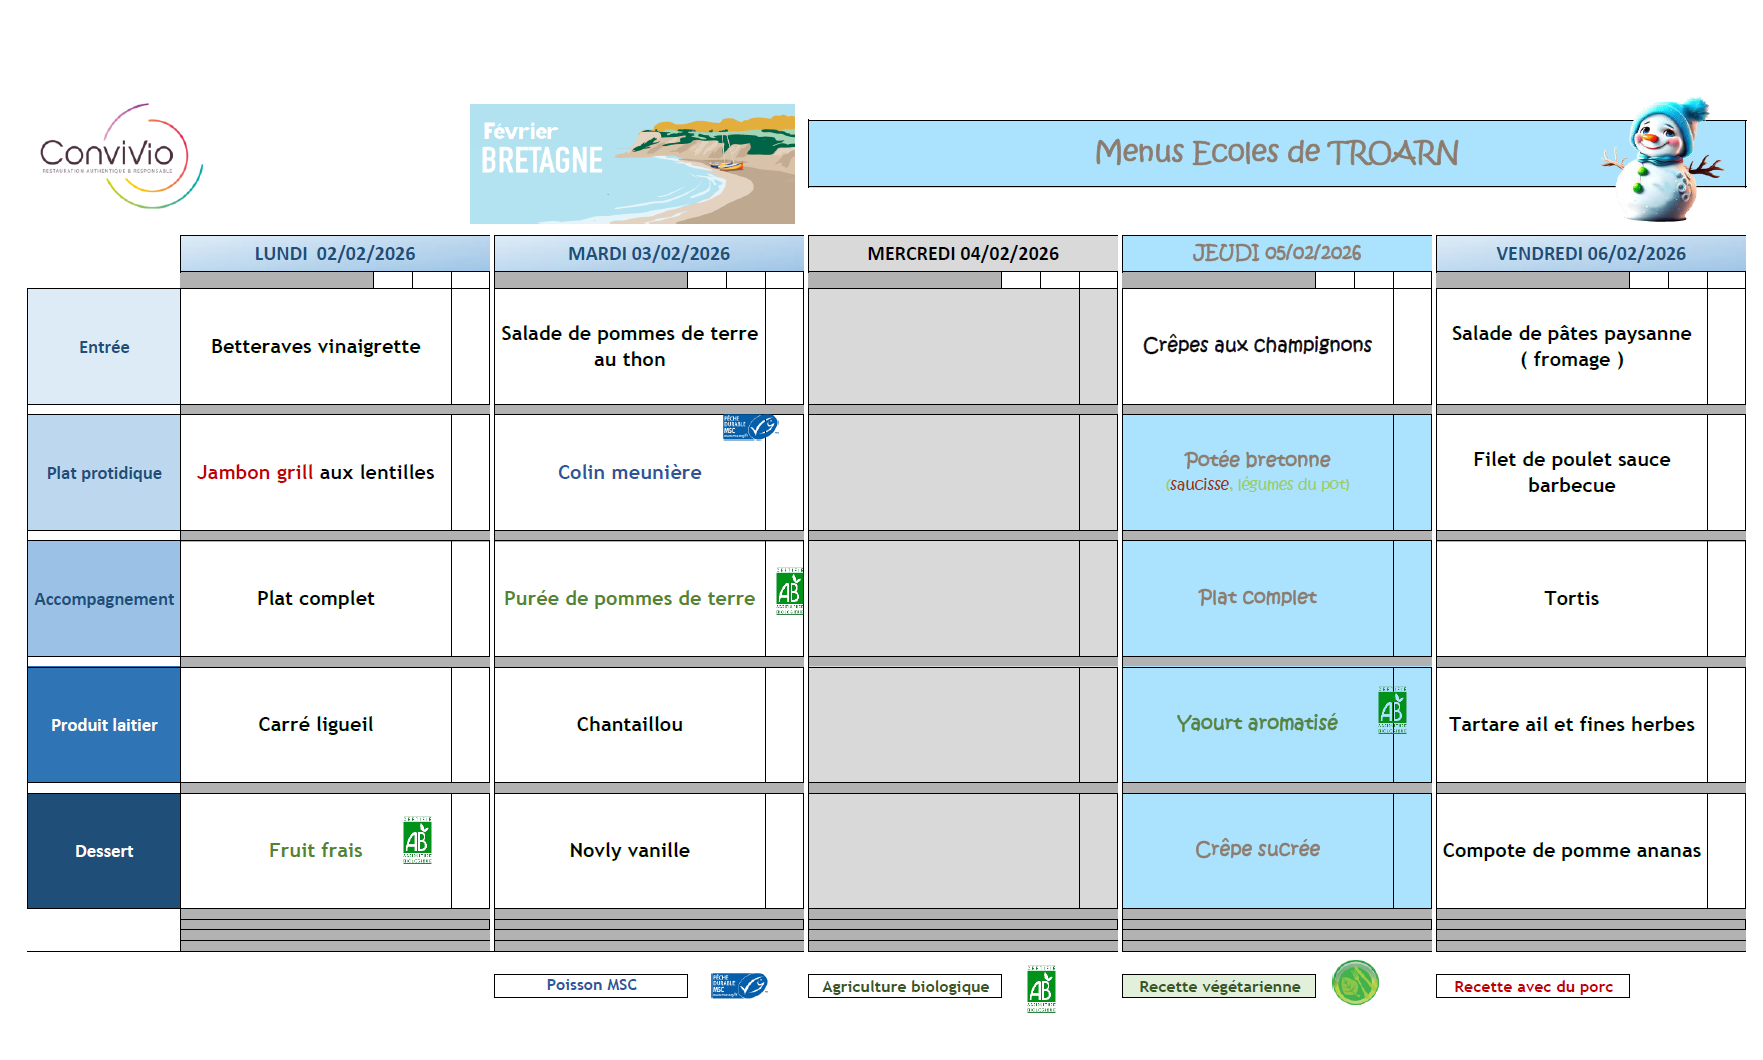This screenshot has width=1763, height=1060.
Task: Click the AB organic logo beside Purée de pommes de terre
Action: click(x=789, y=591)
